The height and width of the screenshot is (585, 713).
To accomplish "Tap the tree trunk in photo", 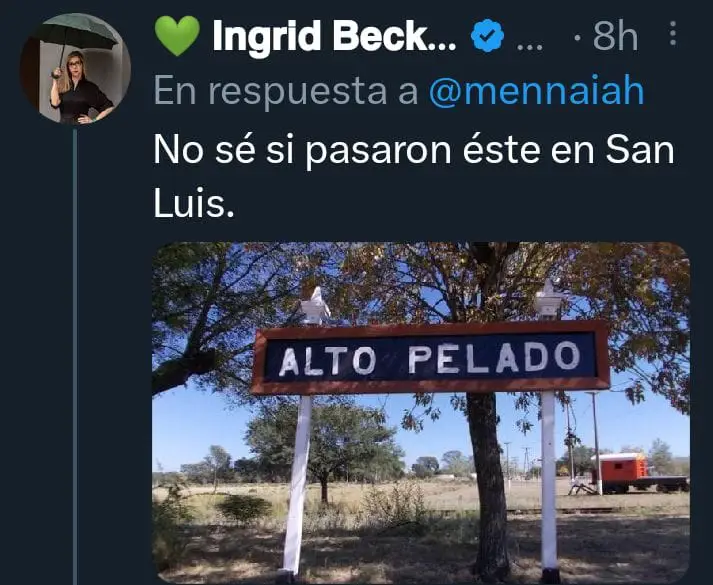I will click(x=489, y=484).
